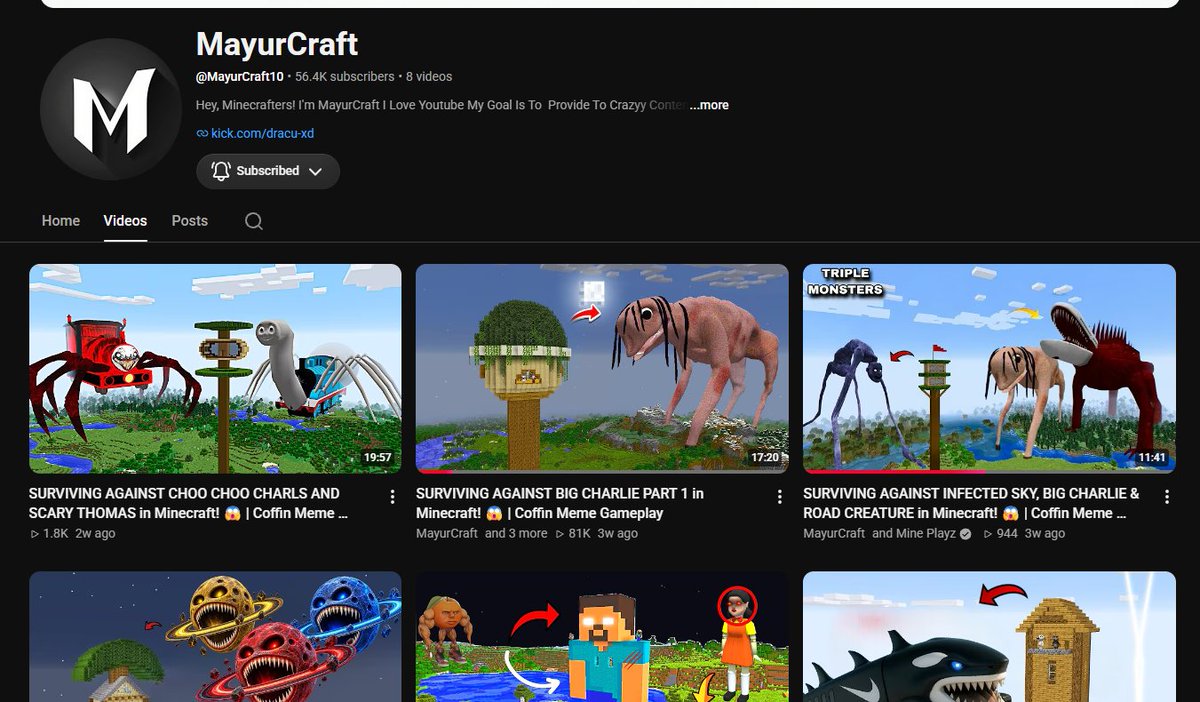The image size is (1200, 702).
Task: Click the 56.4K subscribers count
Action: tap(345, 76)
